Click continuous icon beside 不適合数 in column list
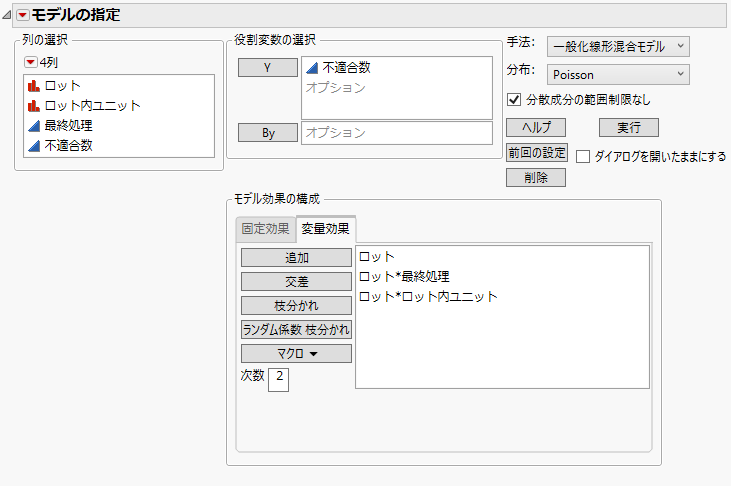 click(x=34, y=146)
